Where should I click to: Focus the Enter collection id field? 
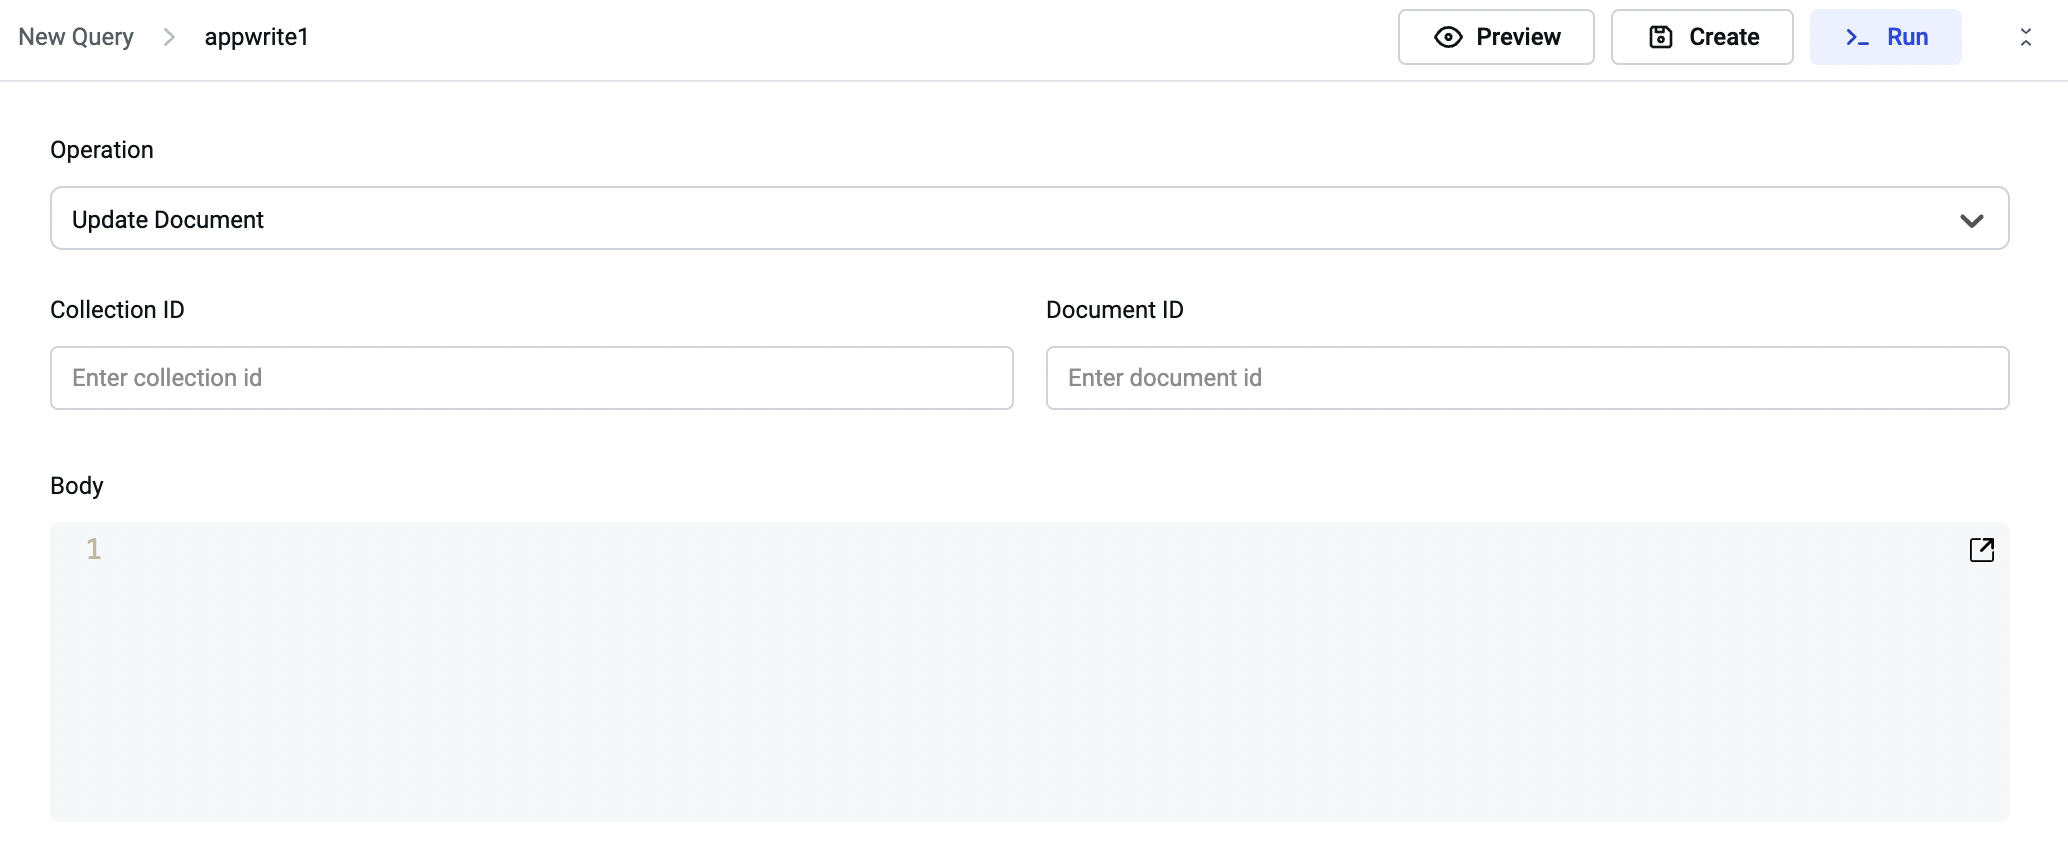click(x=531, y=378)
